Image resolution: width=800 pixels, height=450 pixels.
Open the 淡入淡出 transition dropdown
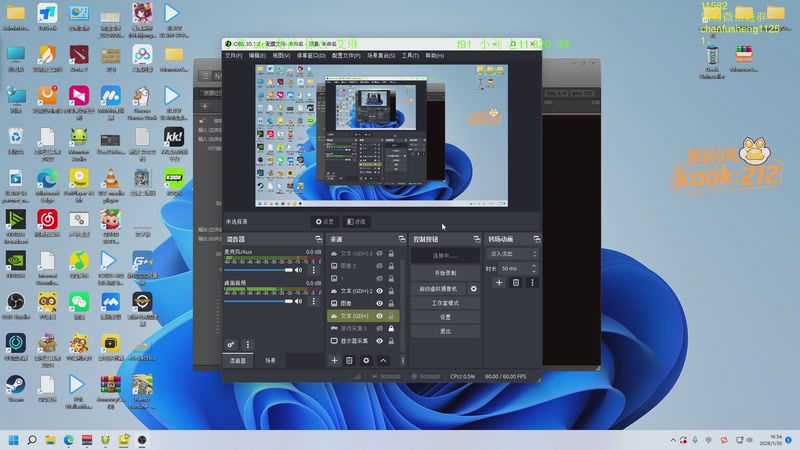[x=511, y=254]
